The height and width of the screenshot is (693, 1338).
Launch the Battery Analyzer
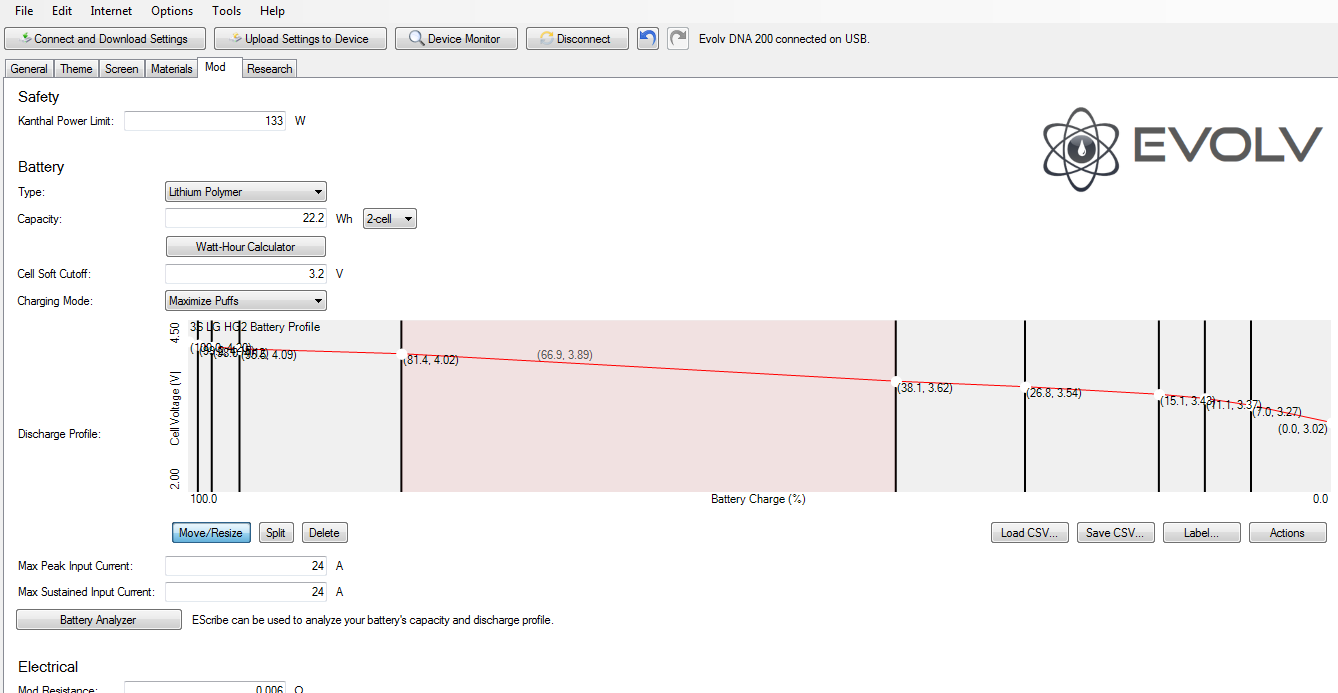coord(98,620)
